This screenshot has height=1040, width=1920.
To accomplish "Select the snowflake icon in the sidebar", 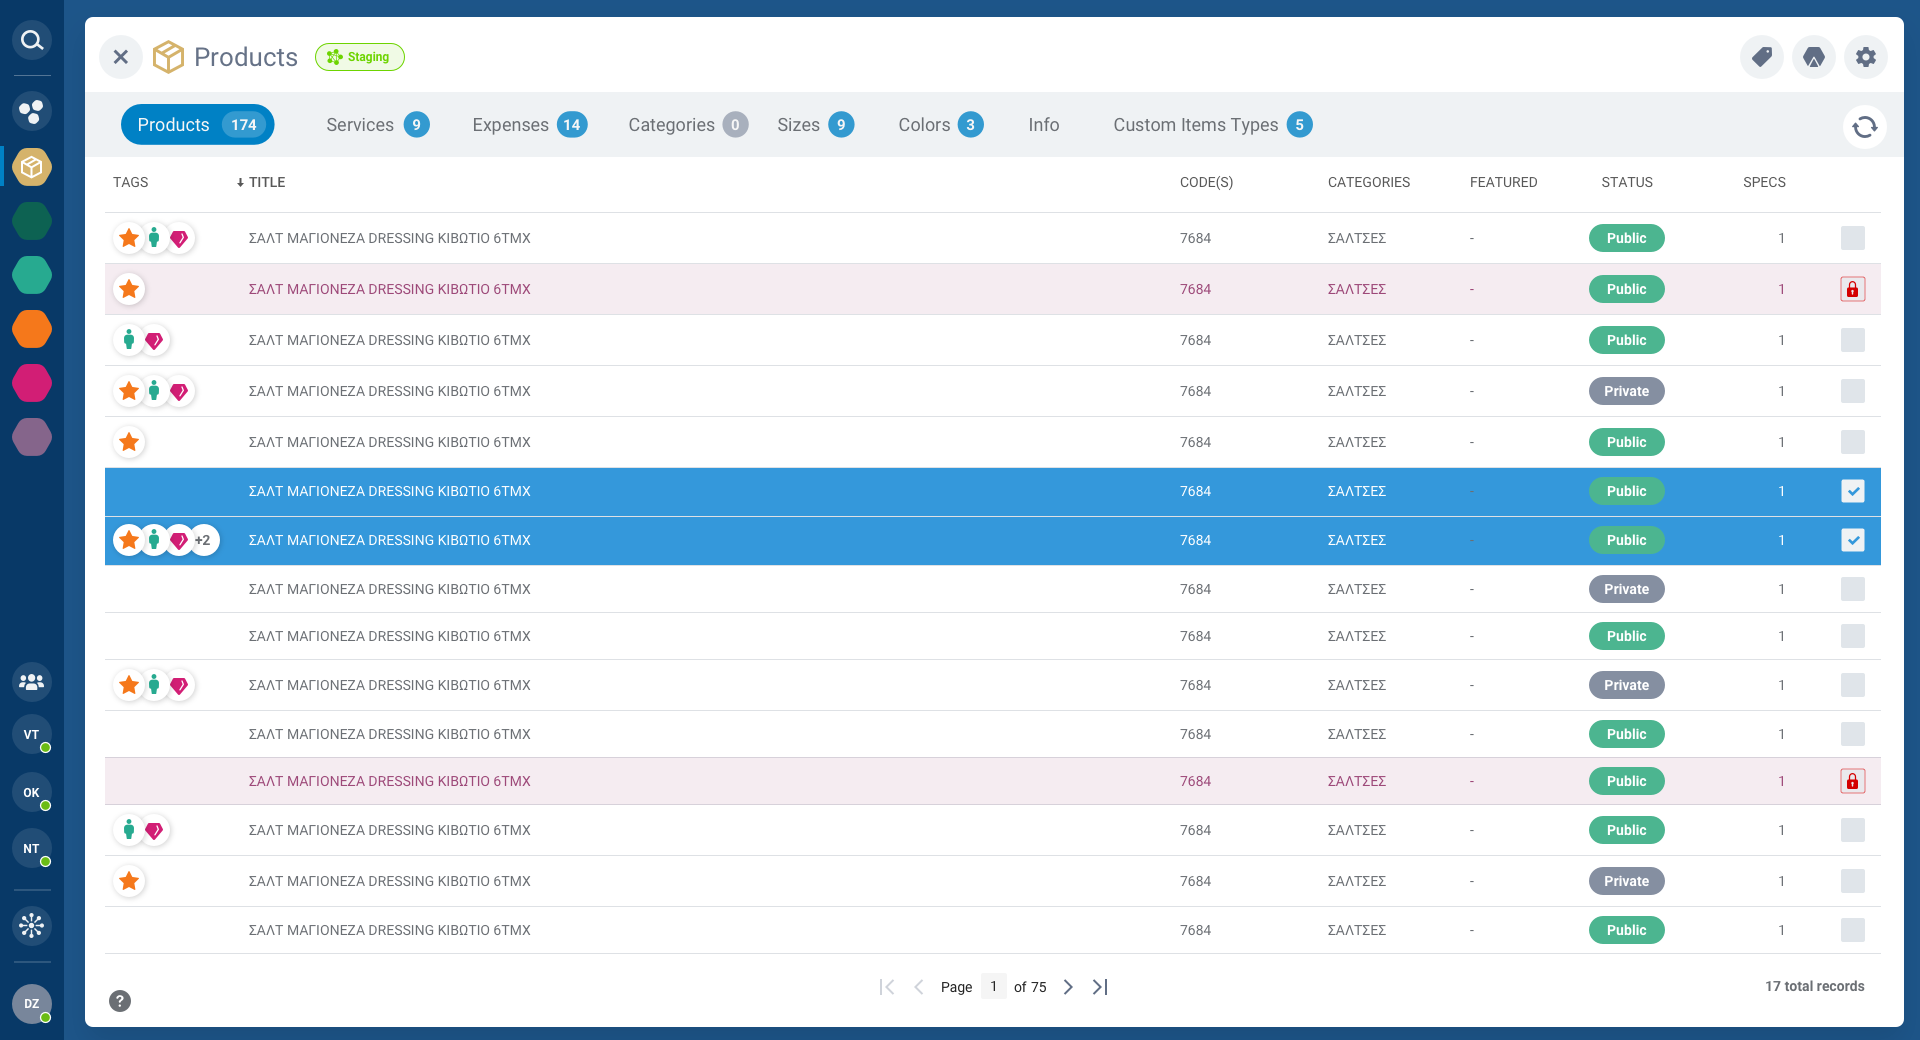I will click(31, 926).
